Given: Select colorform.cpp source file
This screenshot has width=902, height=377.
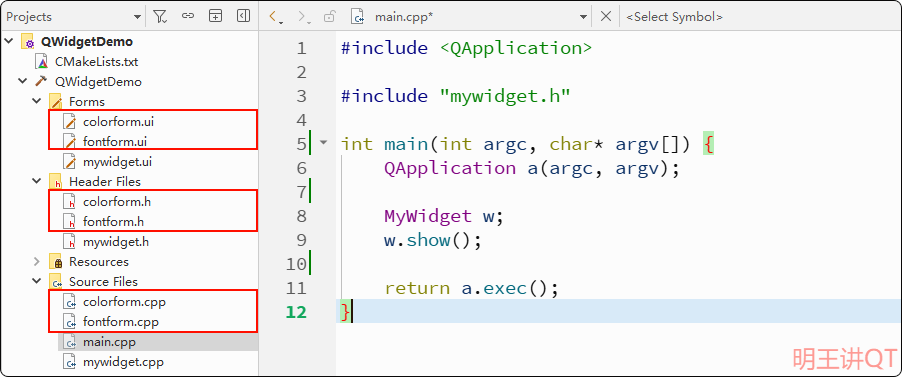Looking at the screenshot, I should tap(125, 302).
